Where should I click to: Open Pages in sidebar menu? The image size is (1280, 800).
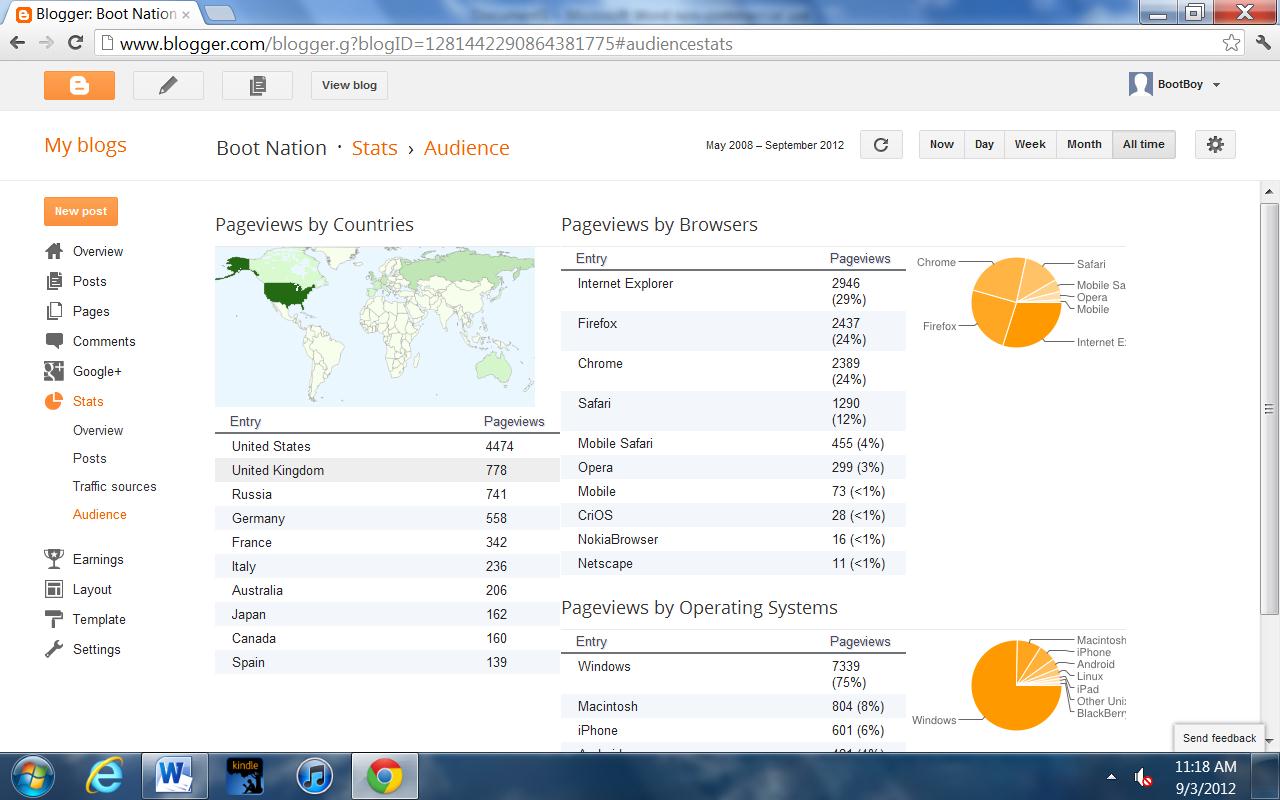[91, 311]
